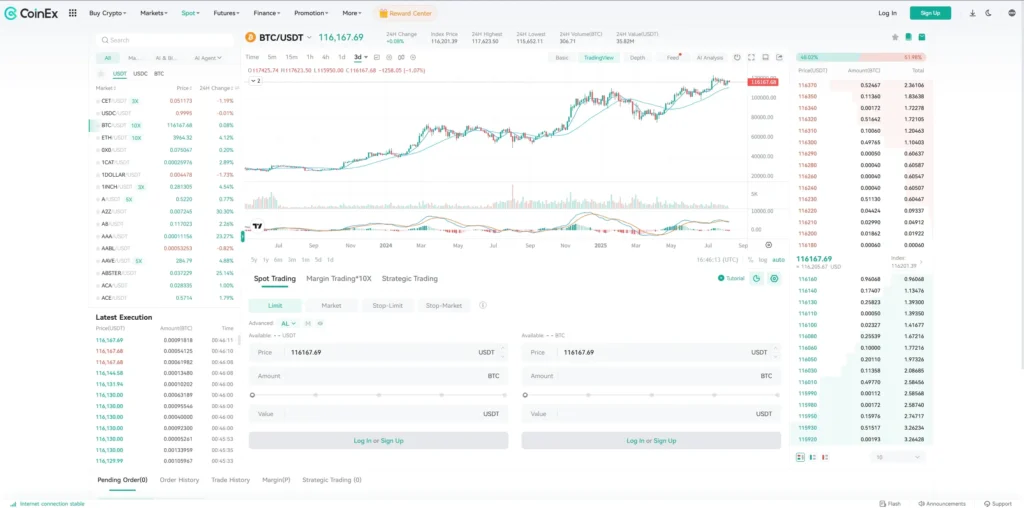Open the Order History tab
Viewport: 1024px width, 508px height.
coord(179,480)
